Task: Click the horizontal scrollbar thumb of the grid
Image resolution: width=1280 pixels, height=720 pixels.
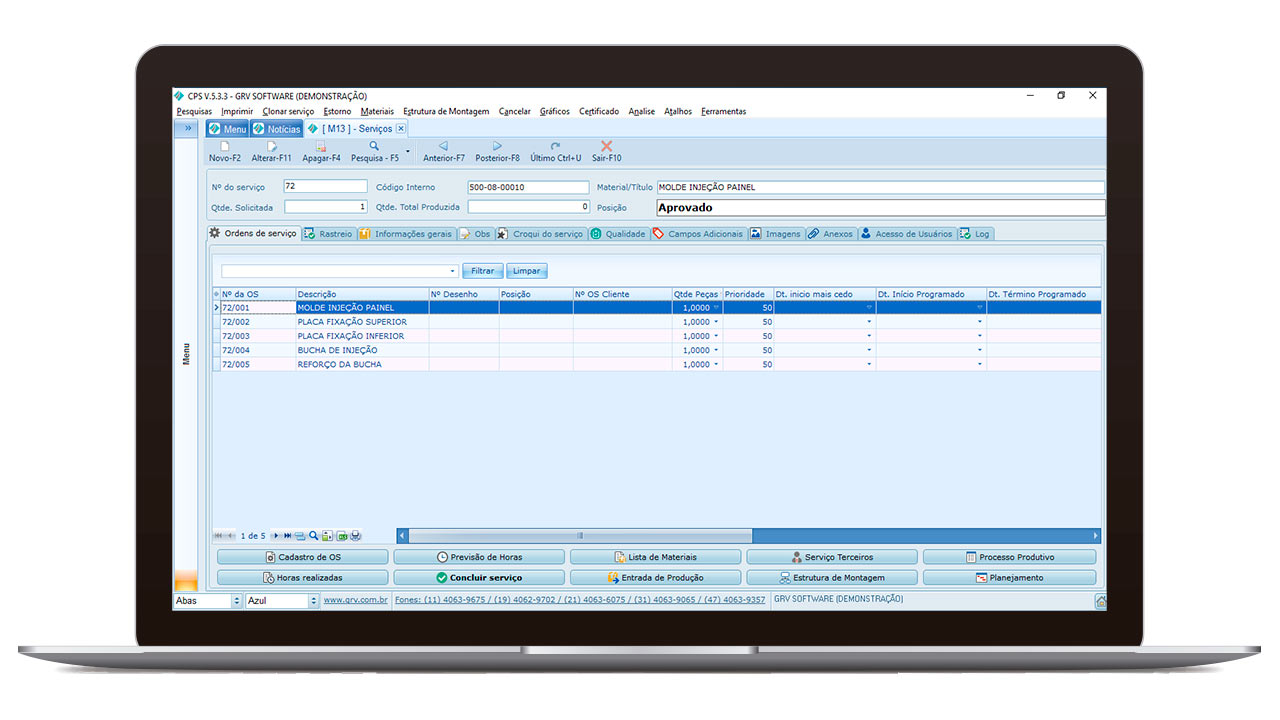Action: tap(580, 536)
